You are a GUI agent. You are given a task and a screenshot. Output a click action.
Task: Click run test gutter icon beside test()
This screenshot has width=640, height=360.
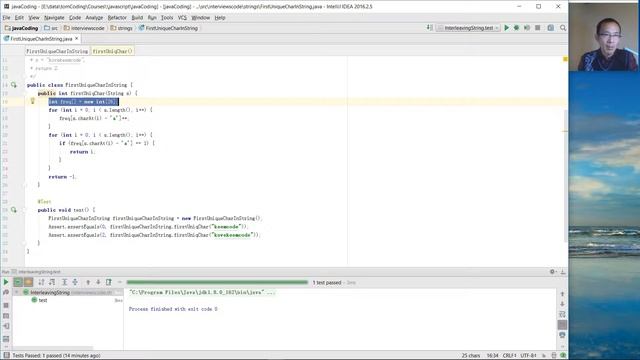[14, 210]
